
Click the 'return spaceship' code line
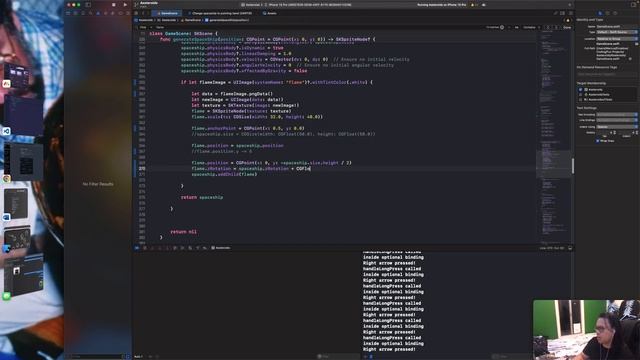click(x=202, y=197)
